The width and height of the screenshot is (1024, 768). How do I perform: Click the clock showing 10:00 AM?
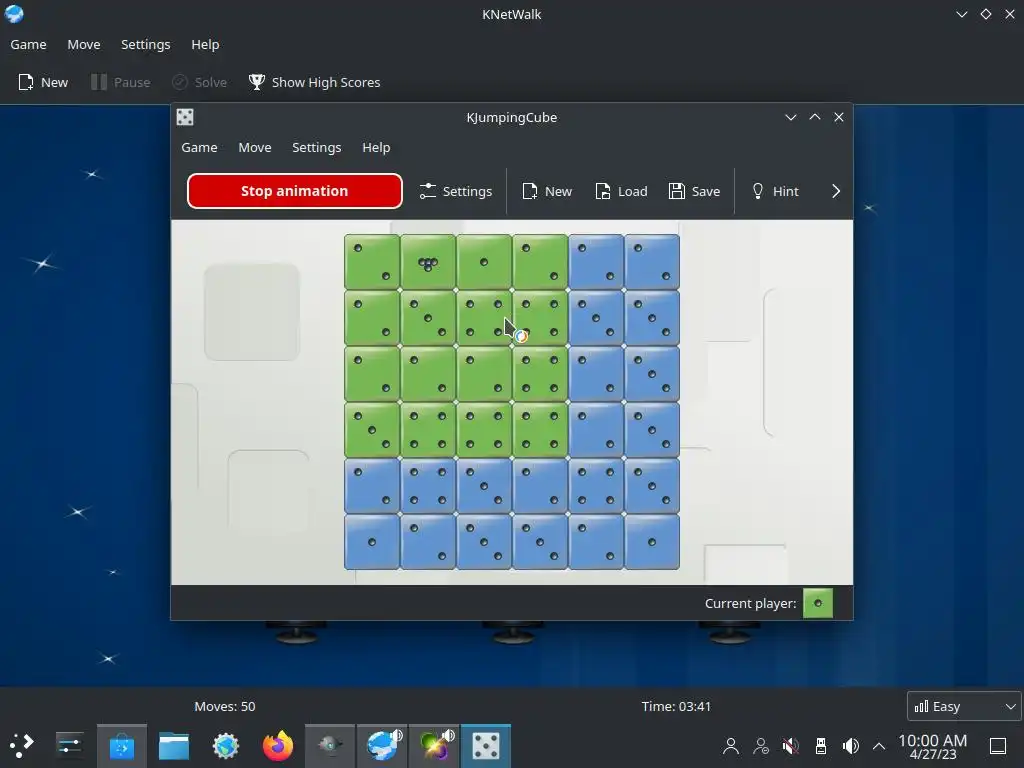933,746
